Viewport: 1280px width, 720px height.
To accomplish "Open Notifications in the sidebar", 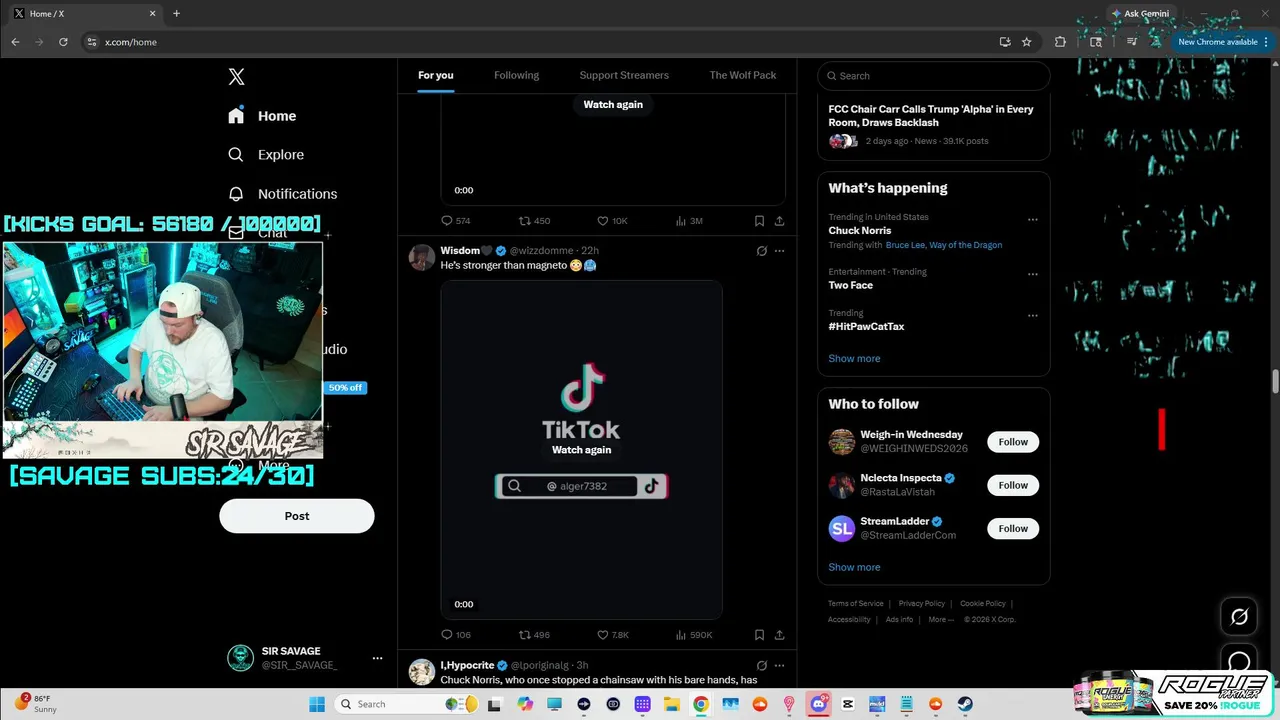I will pos(283,194).
